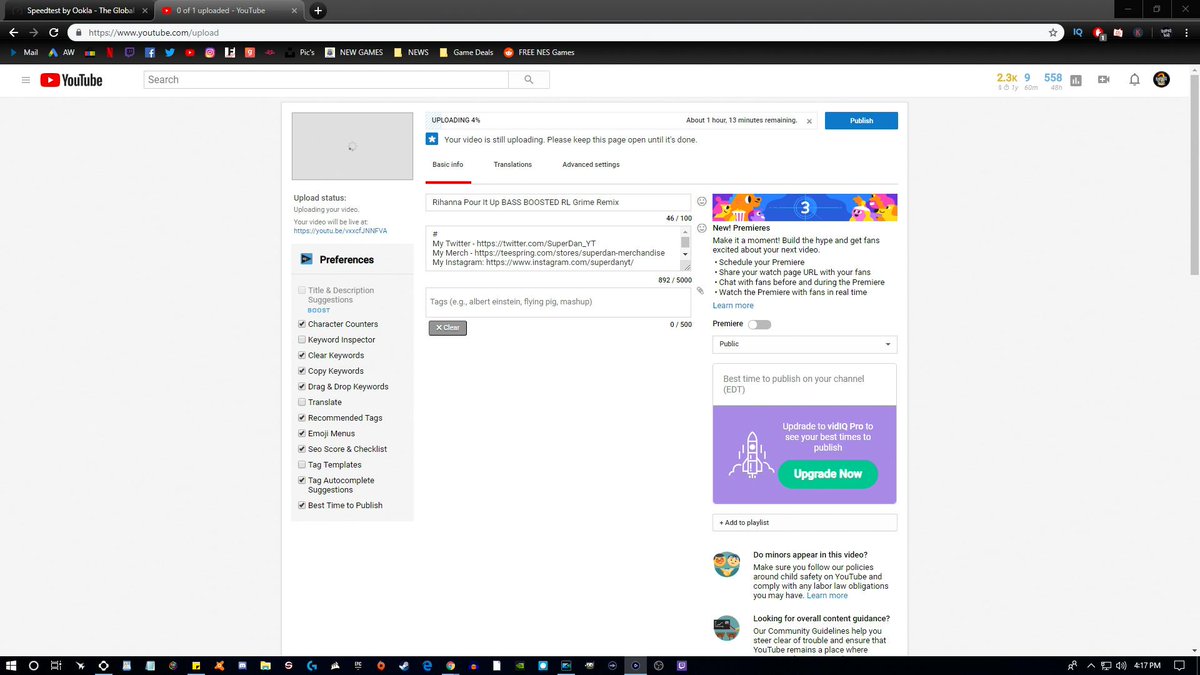Click Learn more about child safety policies
Image resolution: width=1200 pixels, height=675 pixels.
pos(827,595)
